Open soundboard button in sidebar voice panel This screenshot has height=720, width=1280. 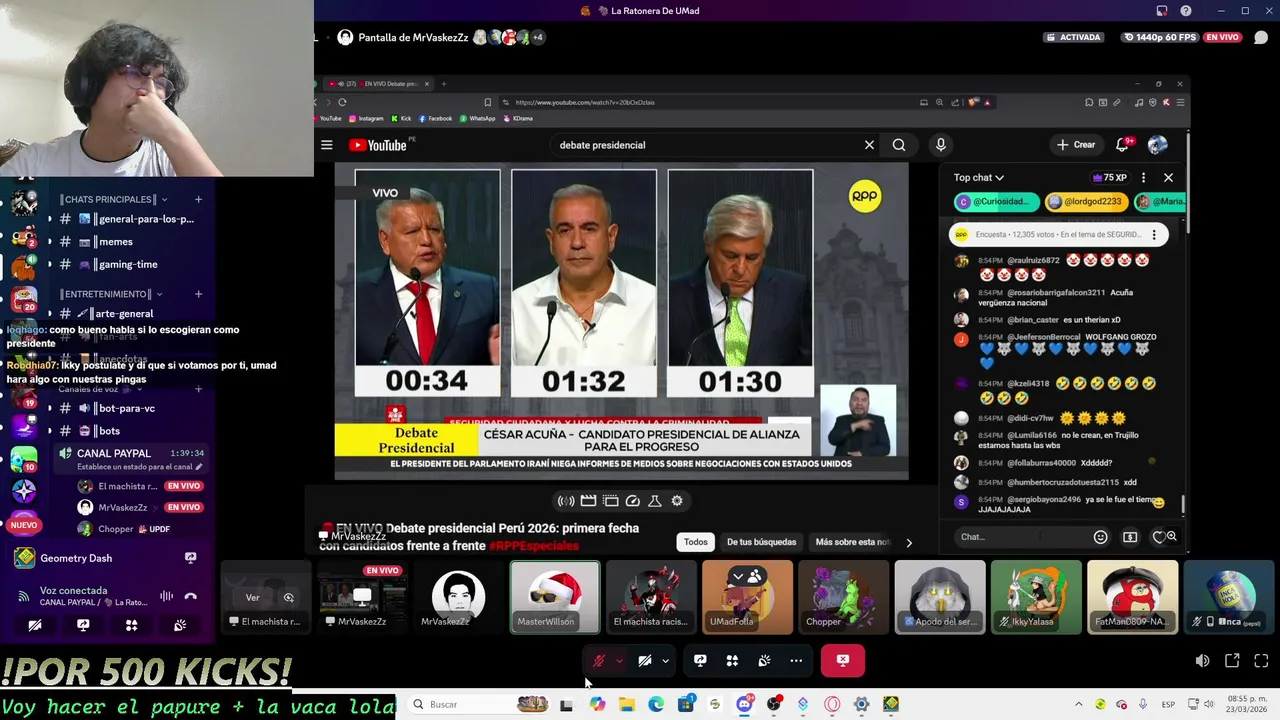tap(180, 625)
